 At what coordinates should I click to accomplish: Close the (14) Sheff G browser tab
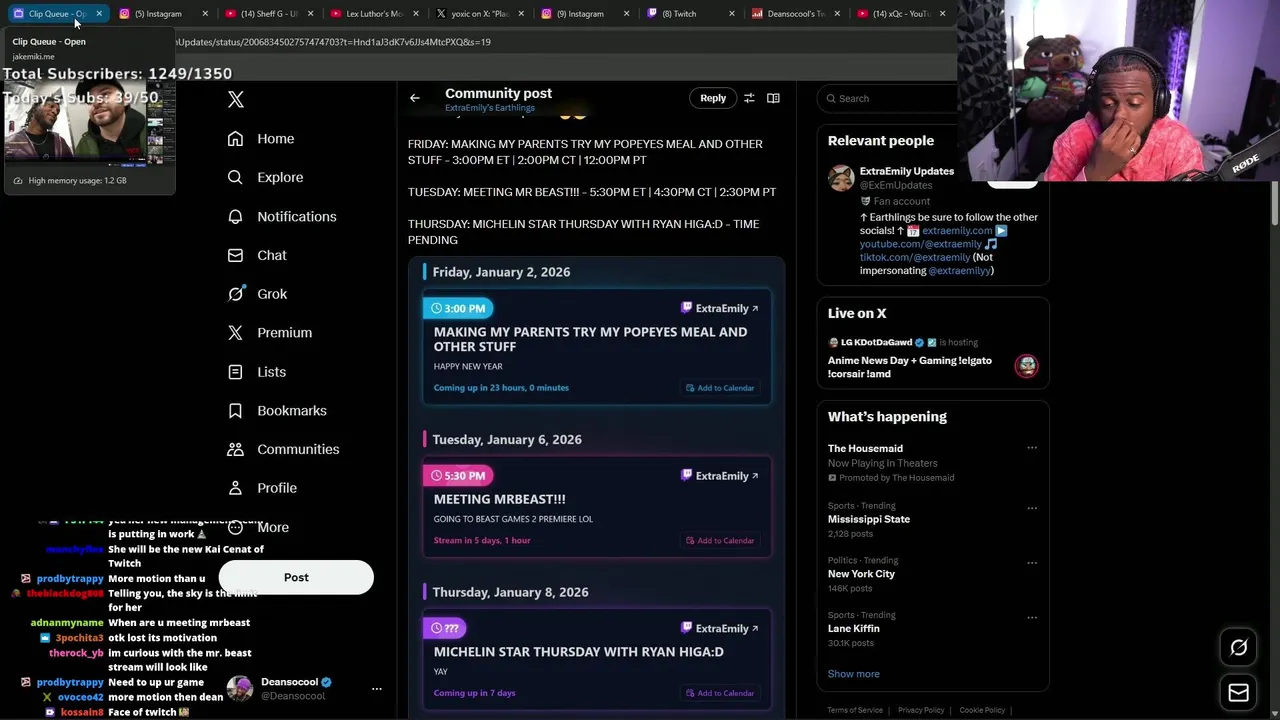pyautogui.click(x=311, y=14)
